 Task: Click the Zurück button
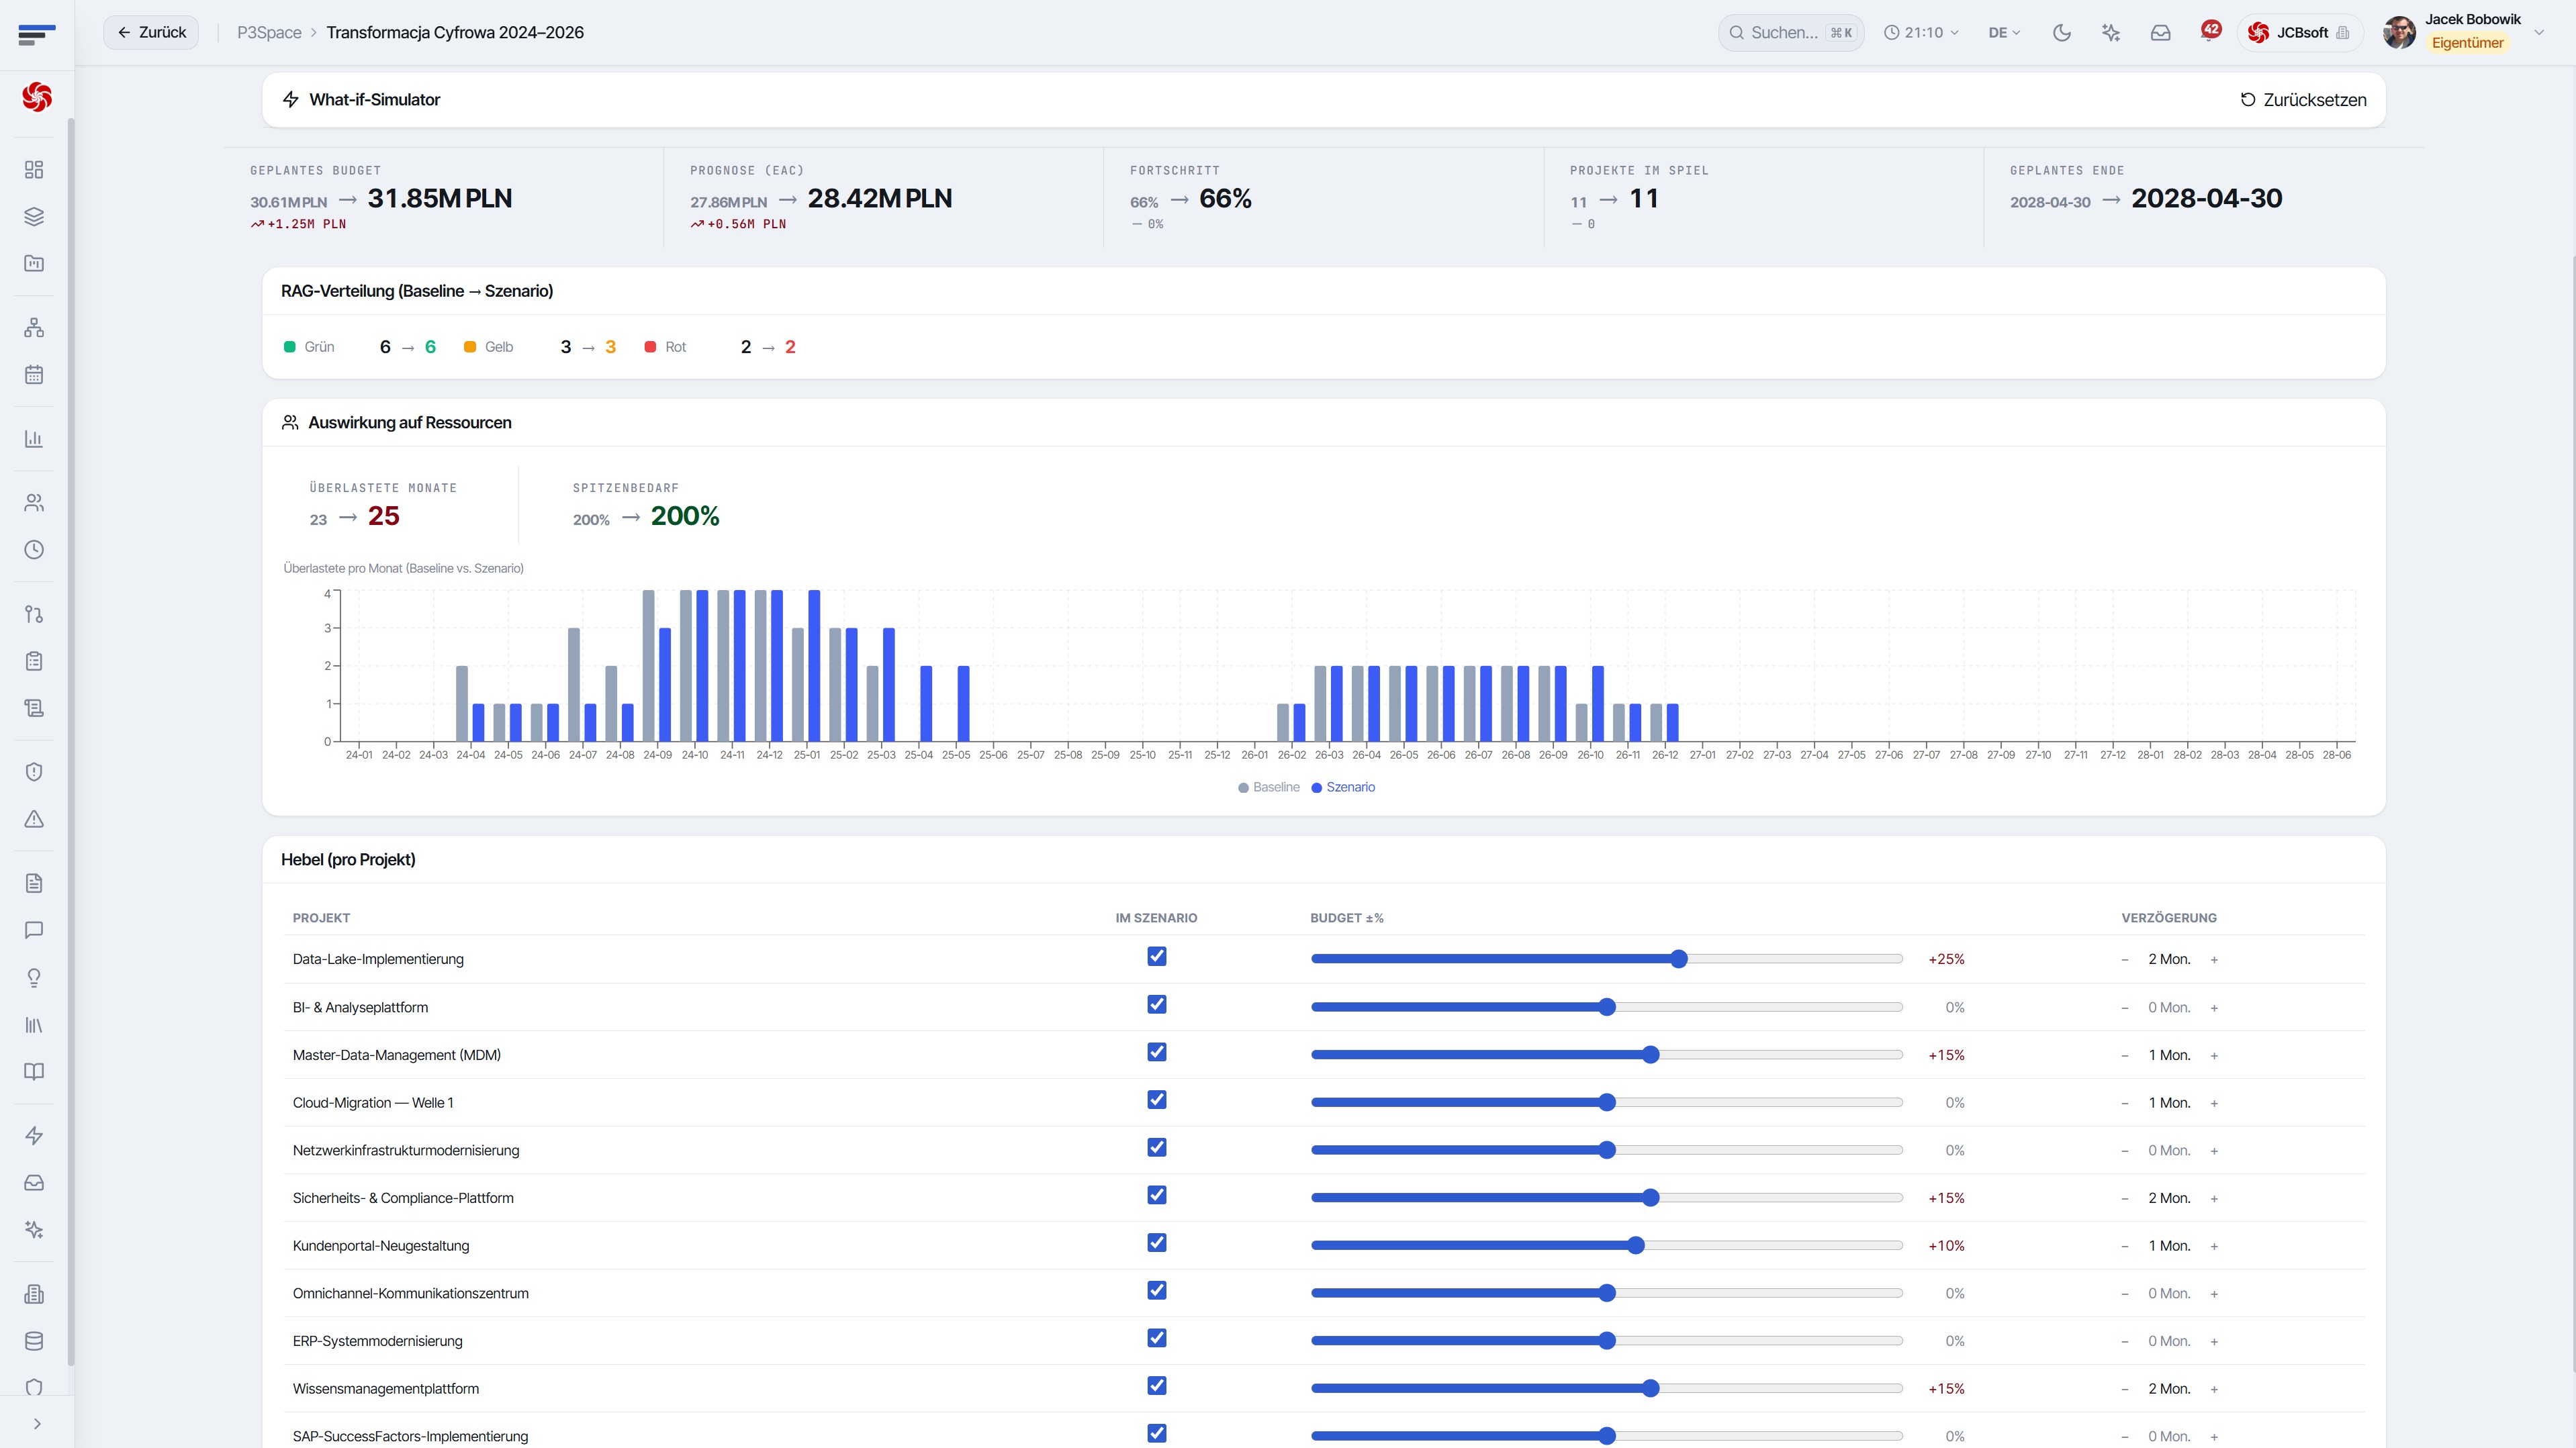pyautogui.click(x=152, y=33)
